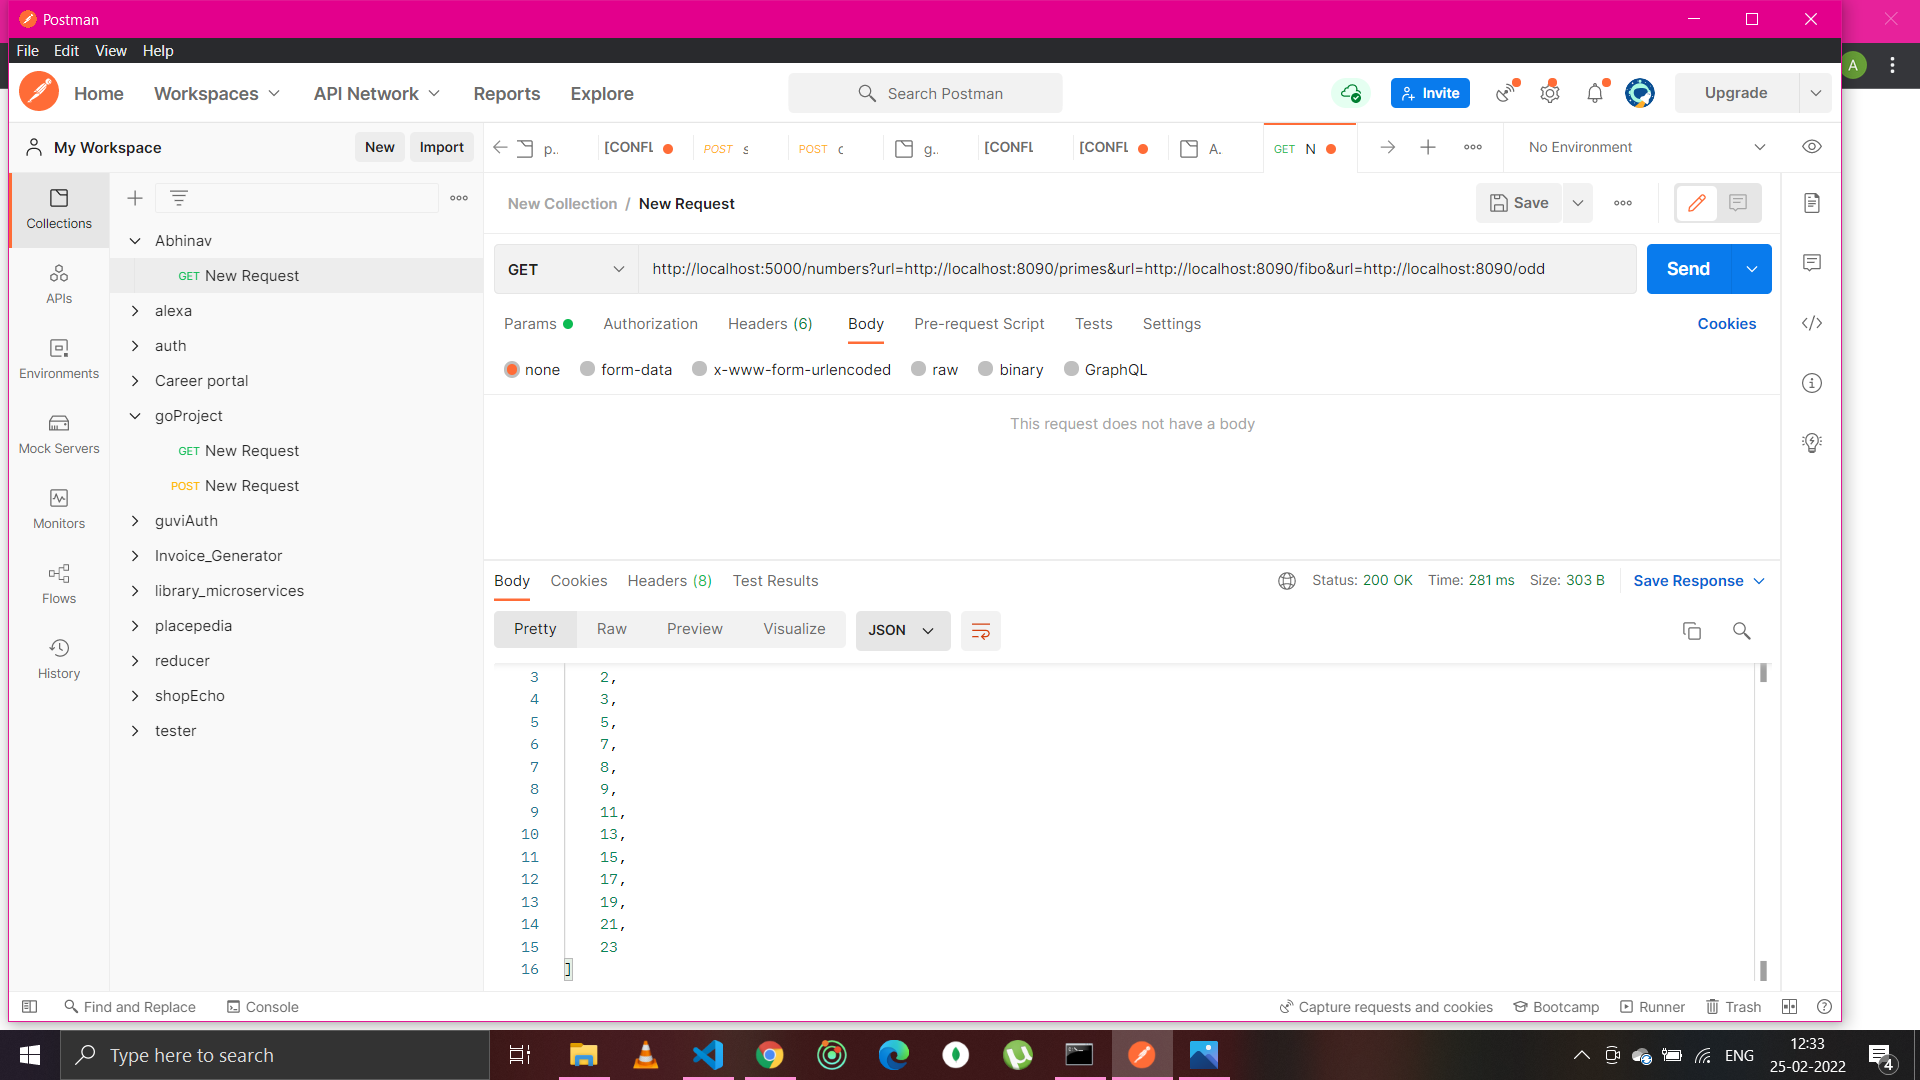Image resolution: width=1920 pixels, height=1080 pixels.
Task: Open the No Environment selector
Action: point(1640,147)
